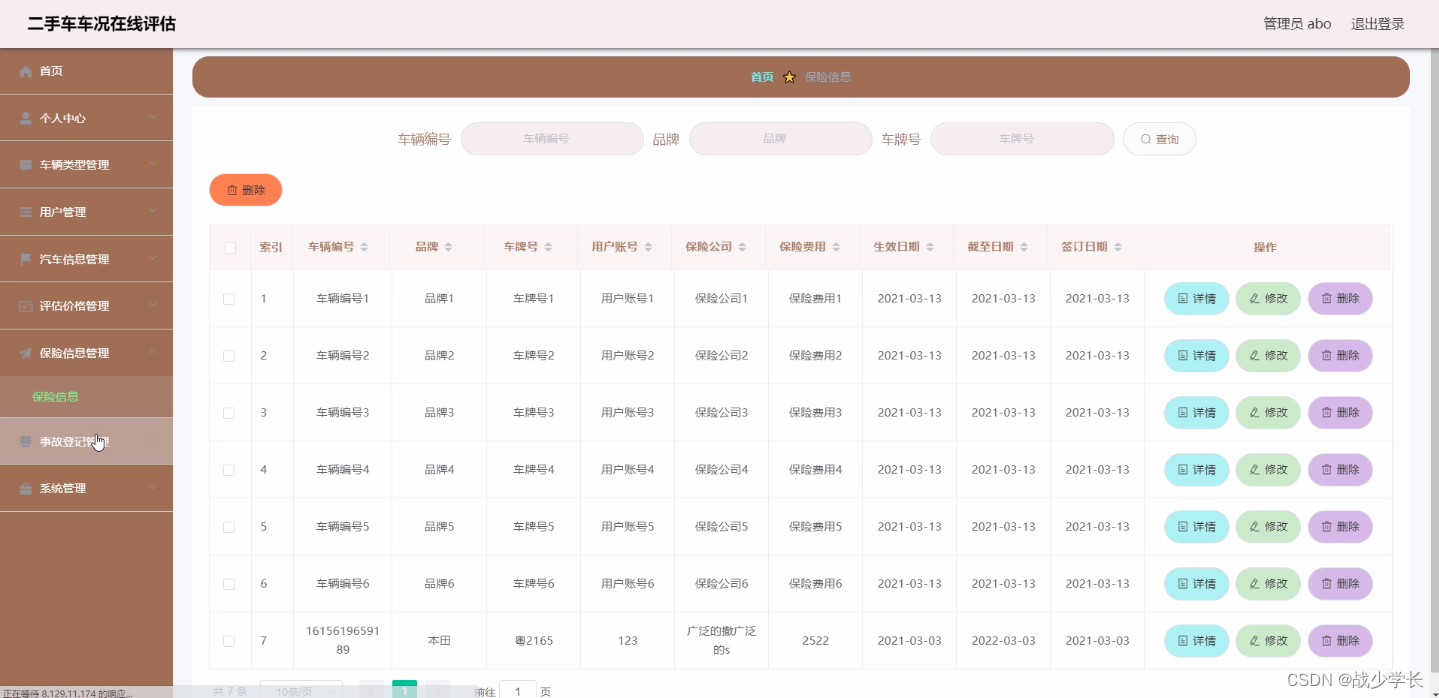Check the checkbox for 车辆编号1 row
Image resolution: width=1439 pixels, height=698 pixels.
(x=229, y=298)
